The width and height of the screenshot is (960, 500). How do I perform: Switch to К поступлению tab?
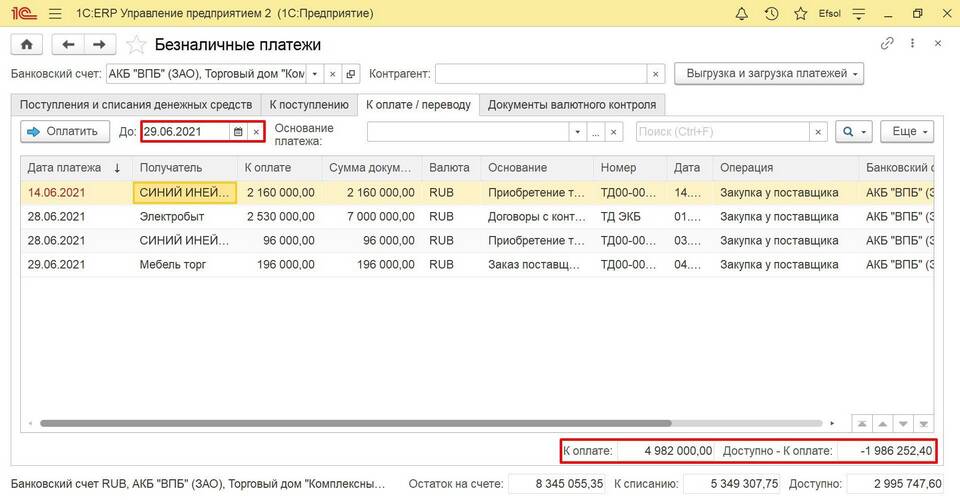pyautogui.click(x=309, y=105)
